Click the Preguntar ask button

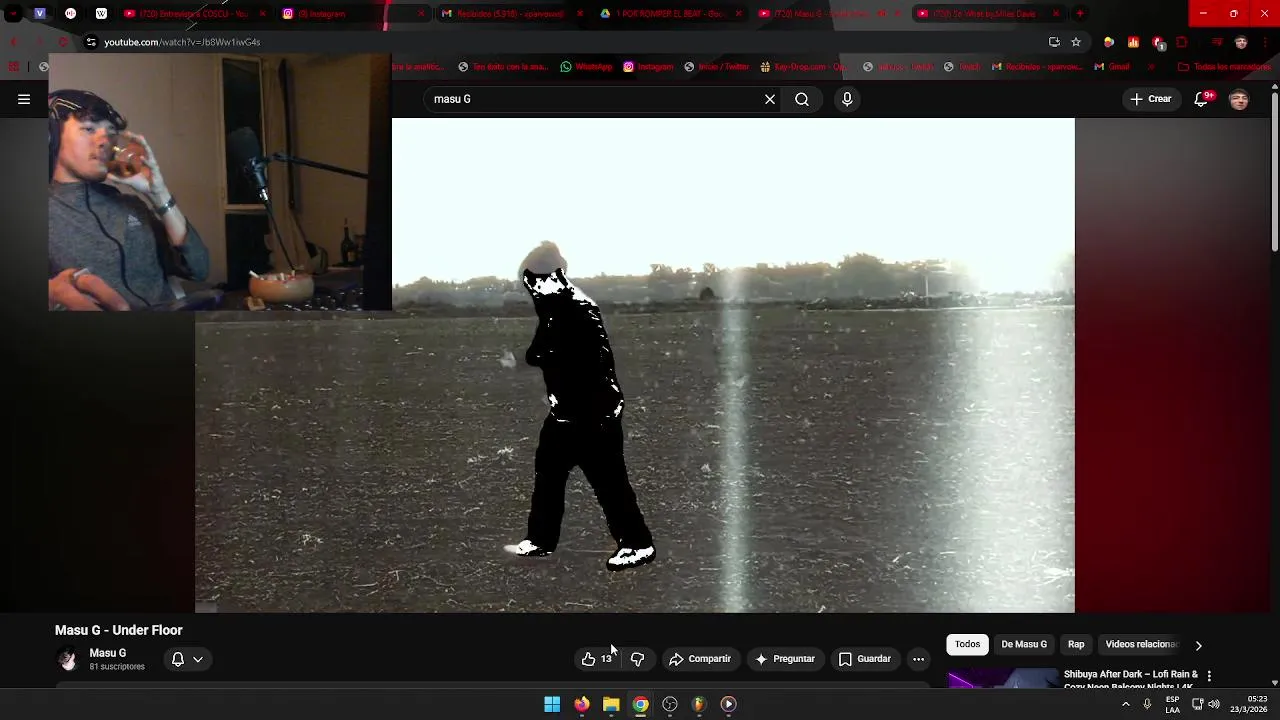[x=784, y=659]
